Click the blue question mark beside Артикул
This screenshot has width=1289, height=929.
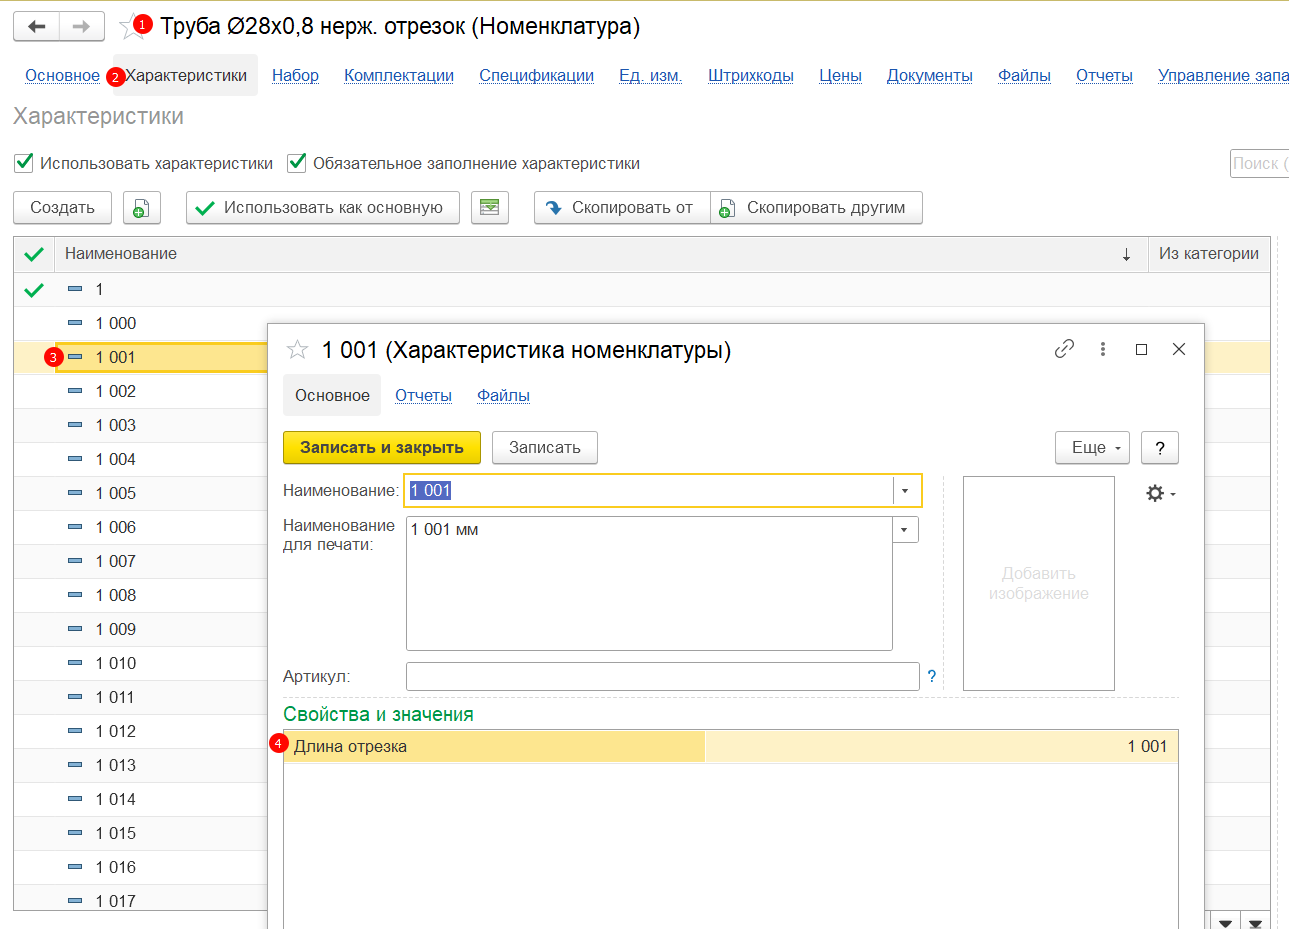pyautogui.click(x=931, y=677)
